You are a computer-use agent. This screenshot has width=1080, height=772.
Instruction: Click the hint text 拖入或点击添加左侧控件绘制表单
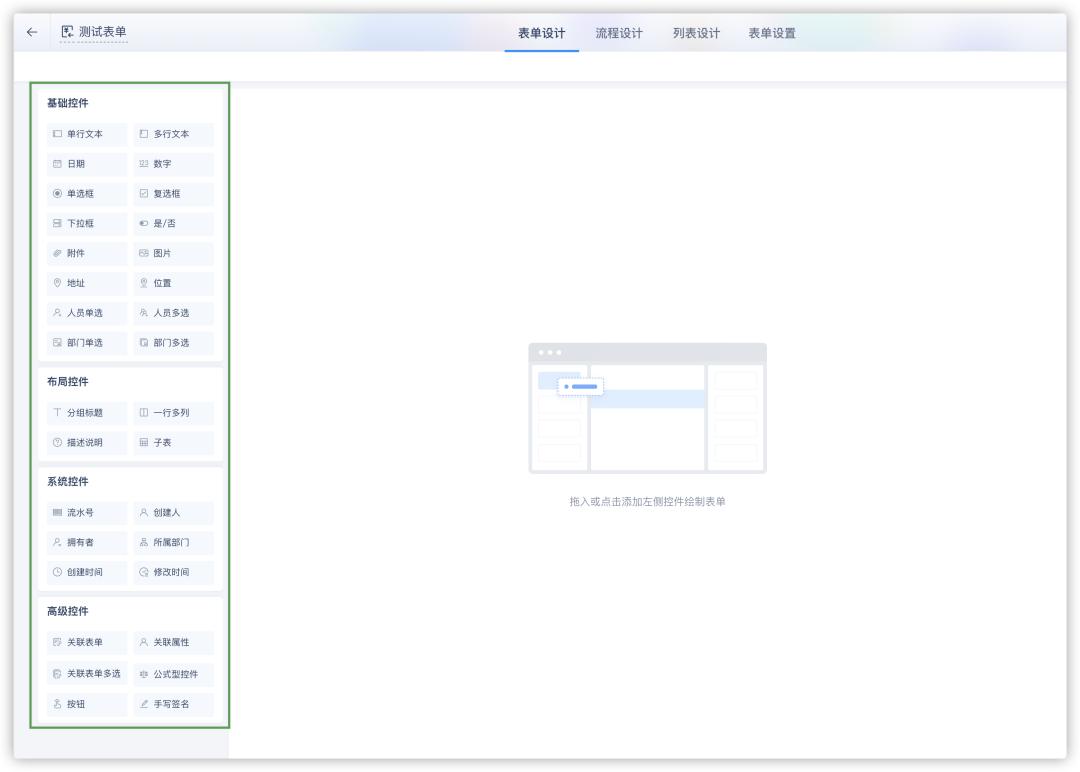647,501
